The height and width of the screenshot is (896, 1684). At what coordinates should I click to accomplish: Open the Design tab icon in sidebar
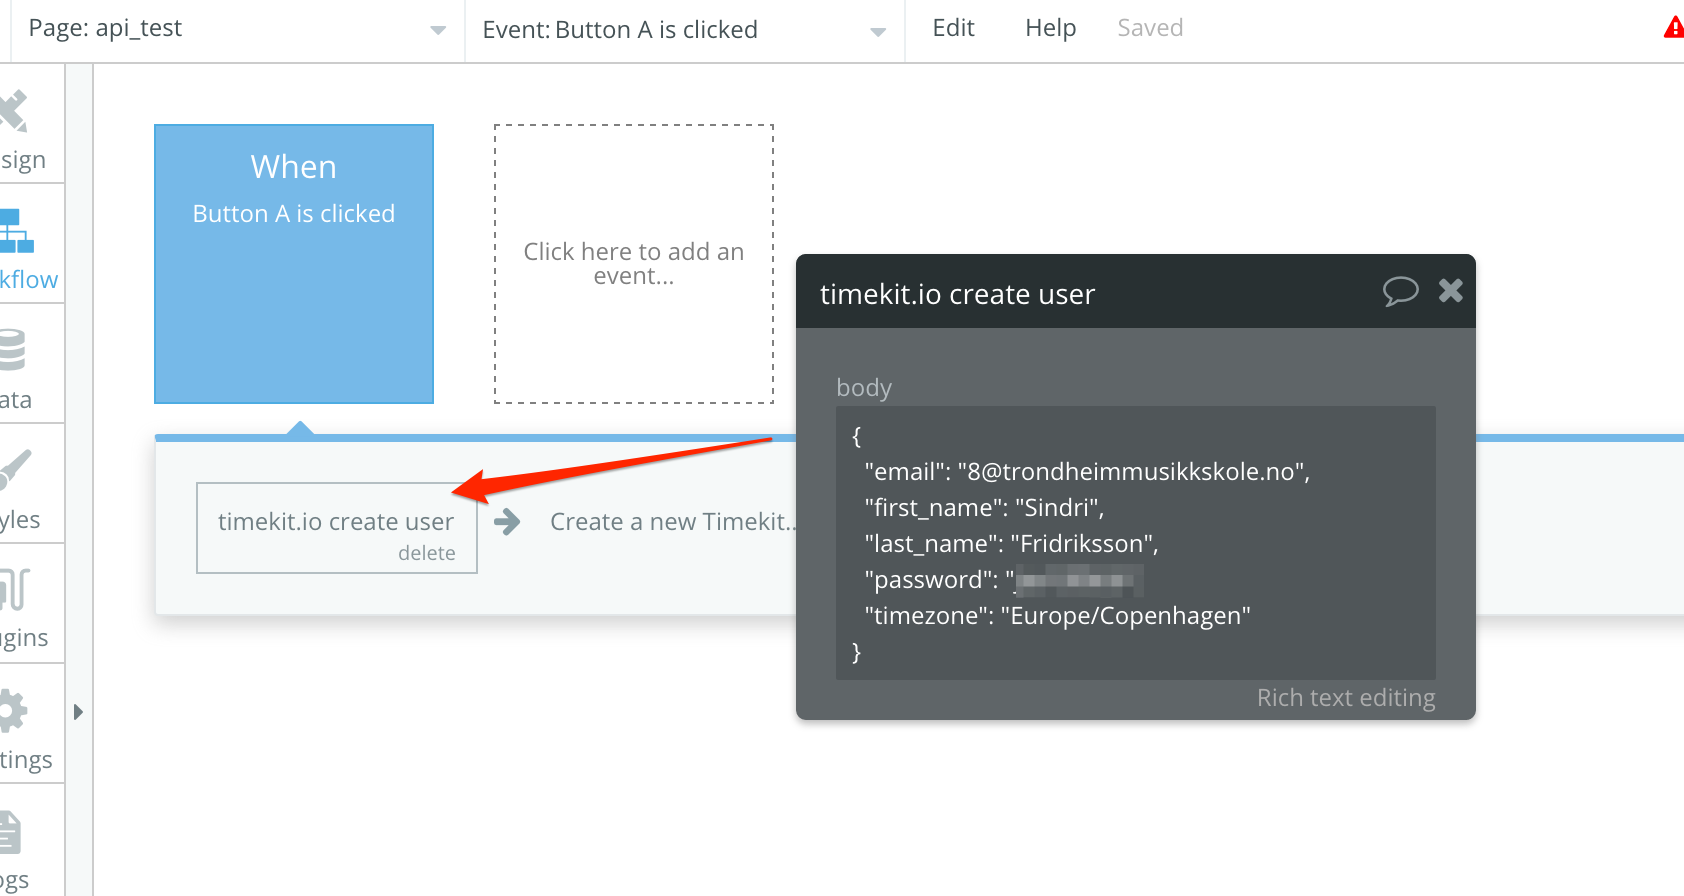[x=14, y=112]
